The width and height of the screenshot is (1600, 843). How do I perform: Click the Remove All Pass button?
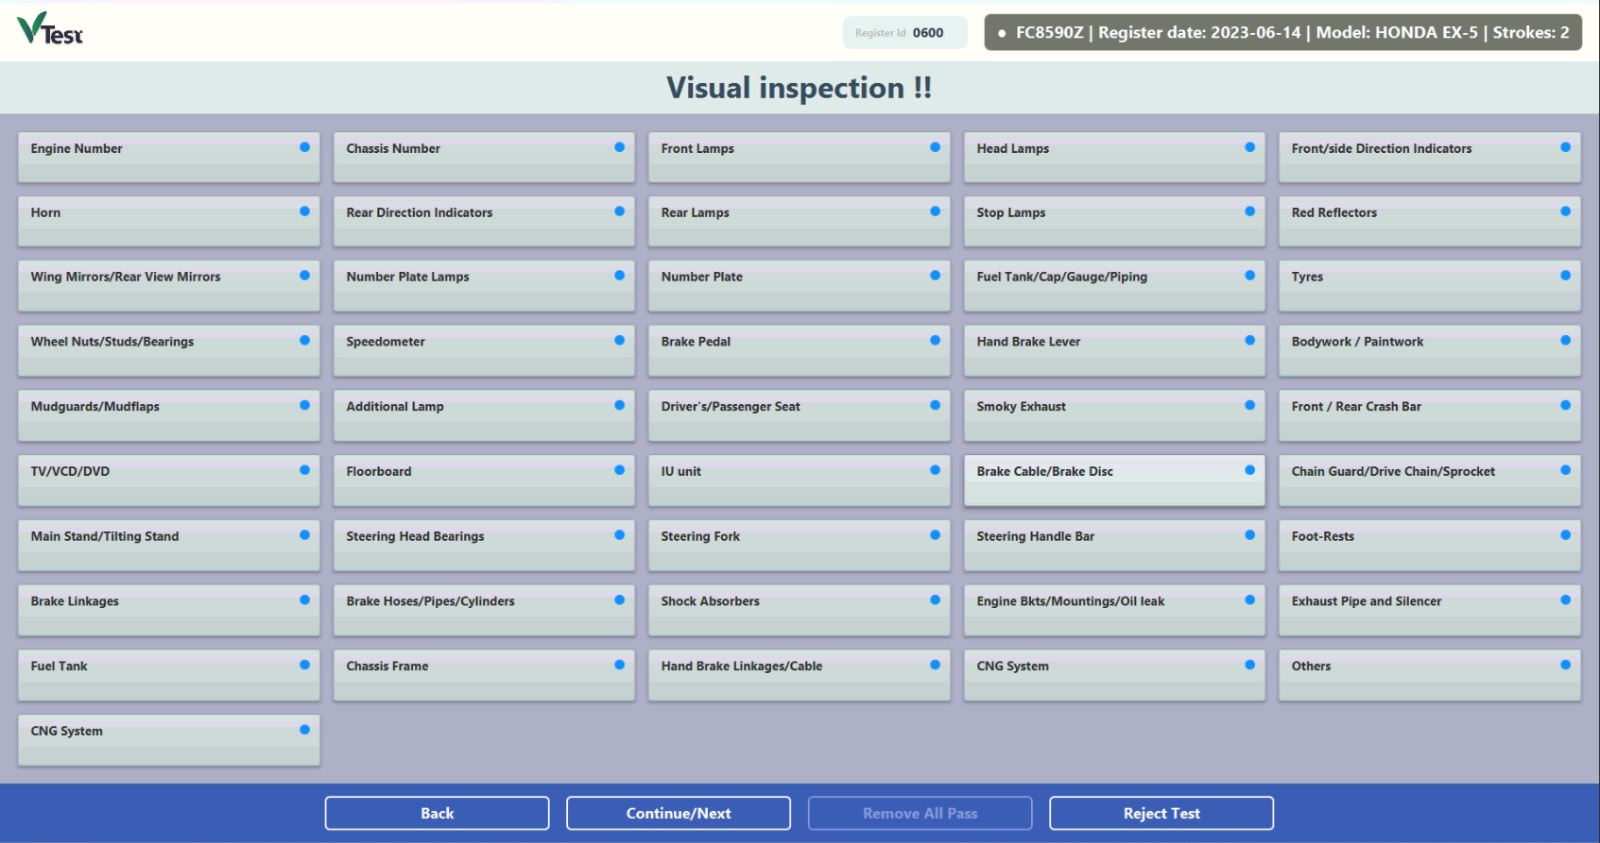coord(920,813)
